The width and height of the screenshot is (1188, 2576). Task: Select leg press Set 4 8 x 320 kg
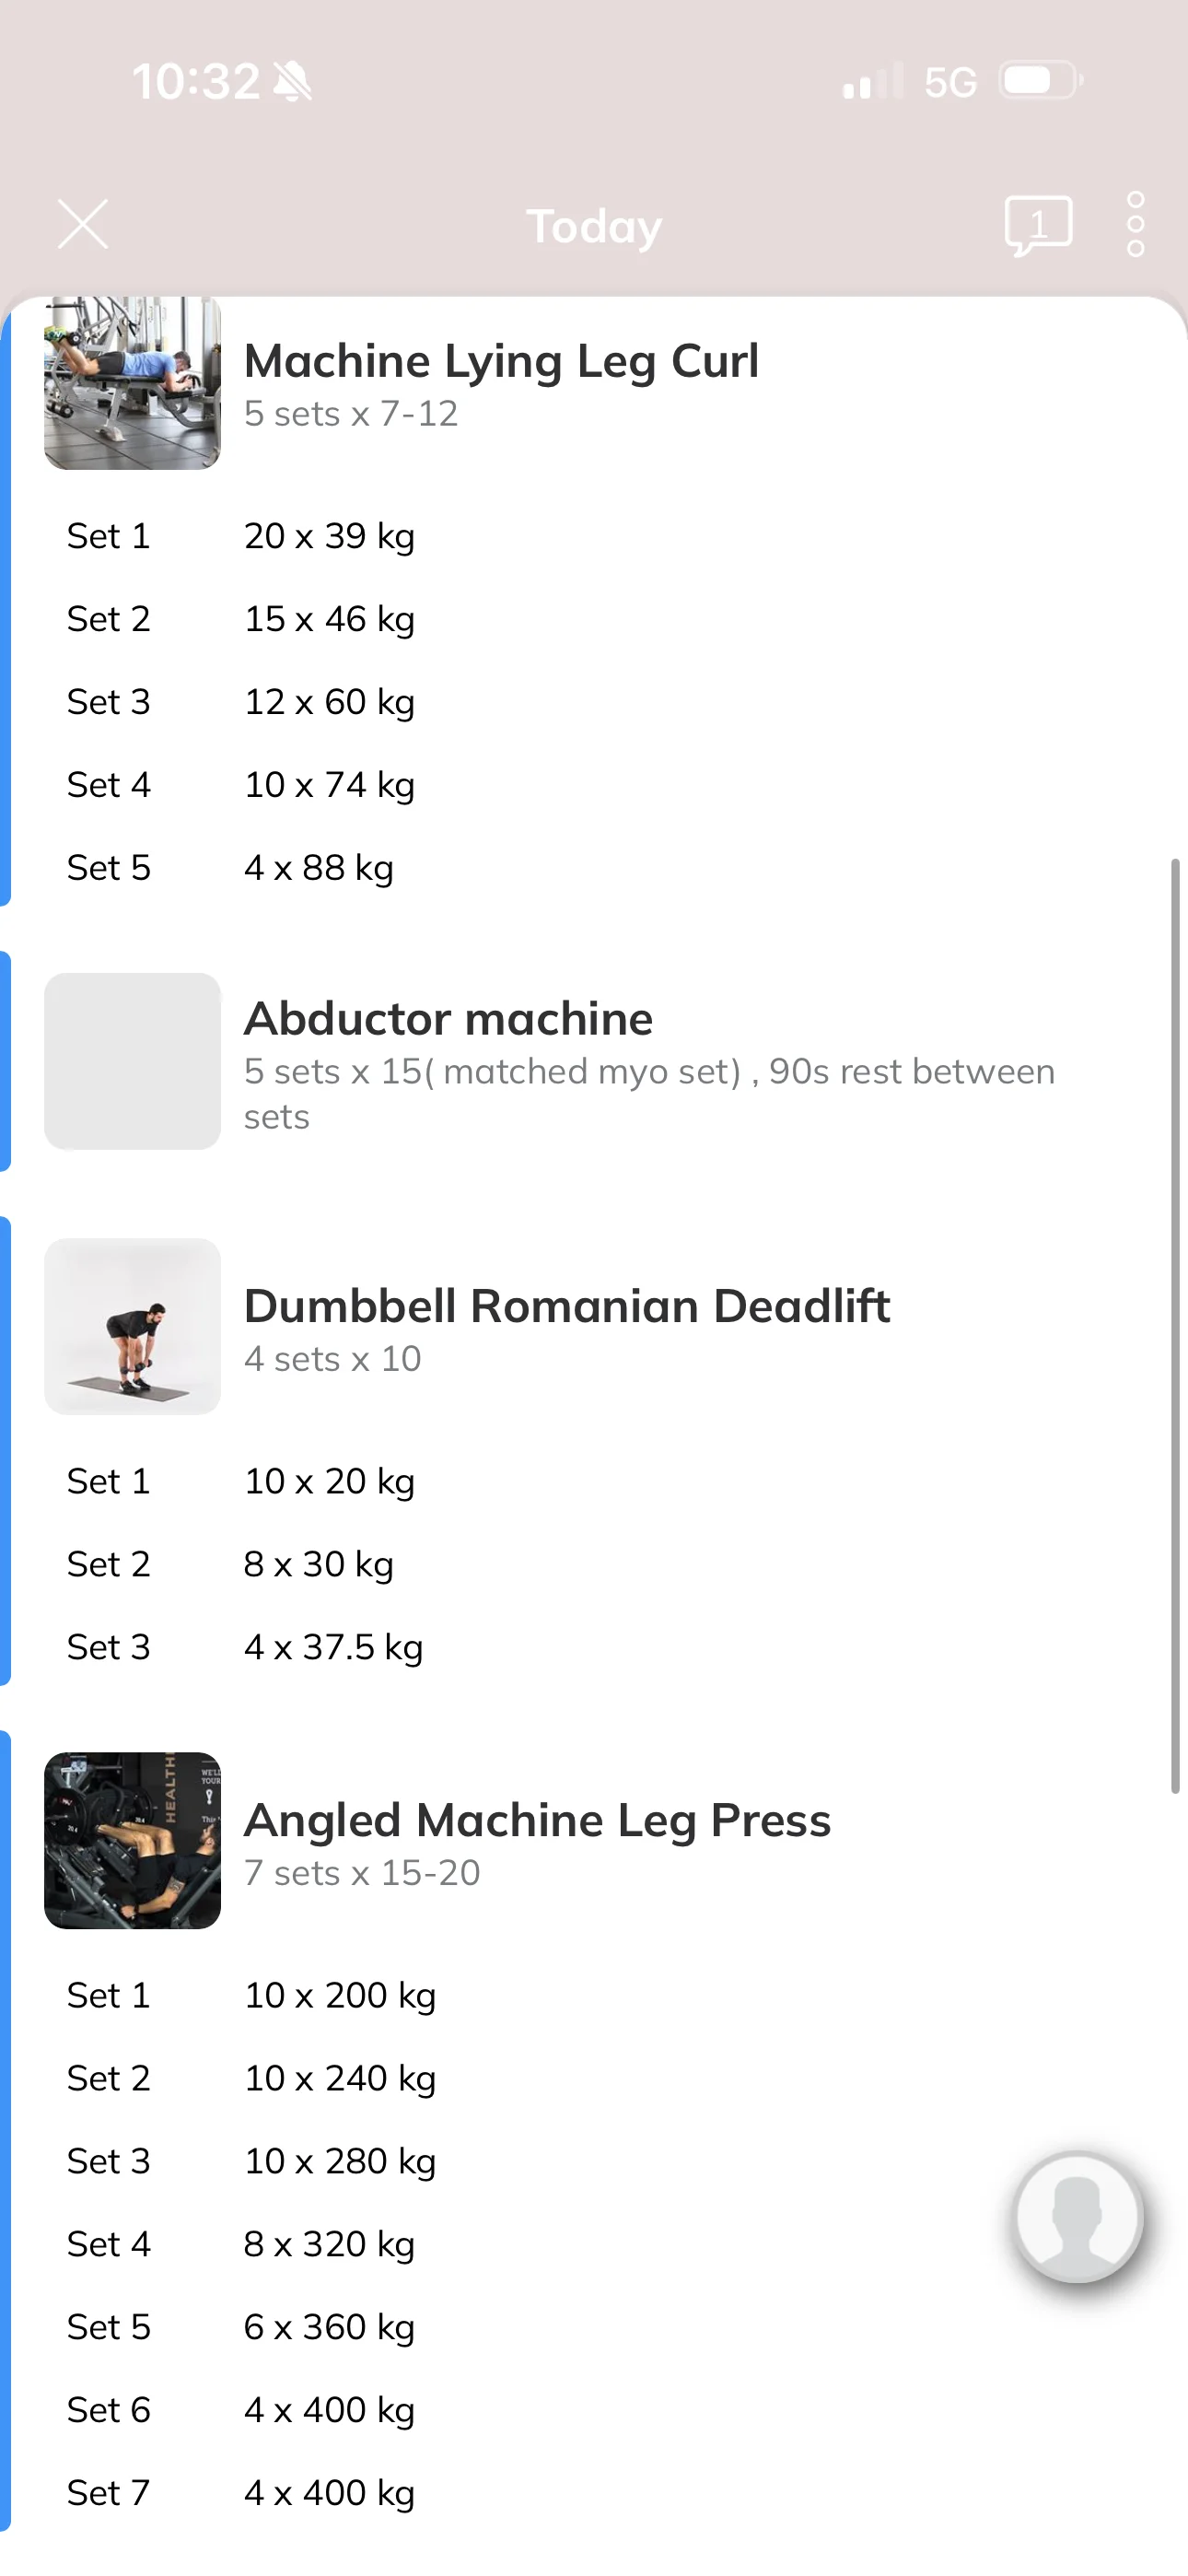tap(240, 2244)
